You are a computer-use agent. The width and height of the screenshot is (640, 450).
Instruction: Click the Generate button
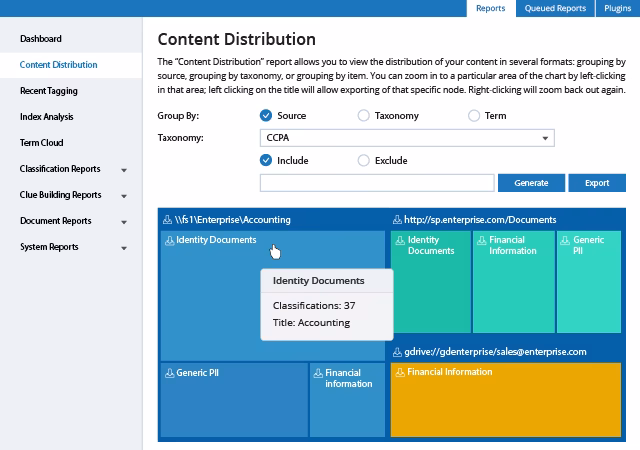point(531,183)
